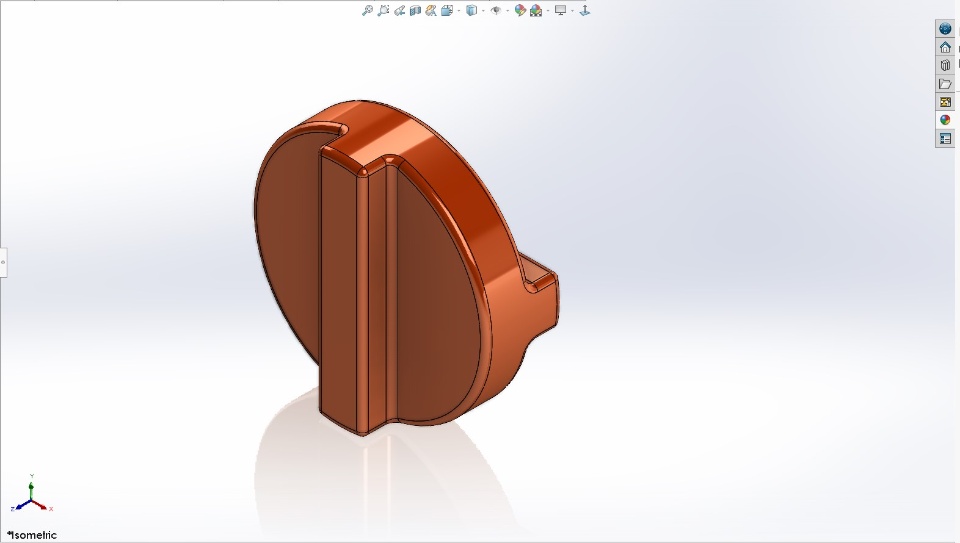
Task: Click the Apply Scene icon
Action: point(536,10)
